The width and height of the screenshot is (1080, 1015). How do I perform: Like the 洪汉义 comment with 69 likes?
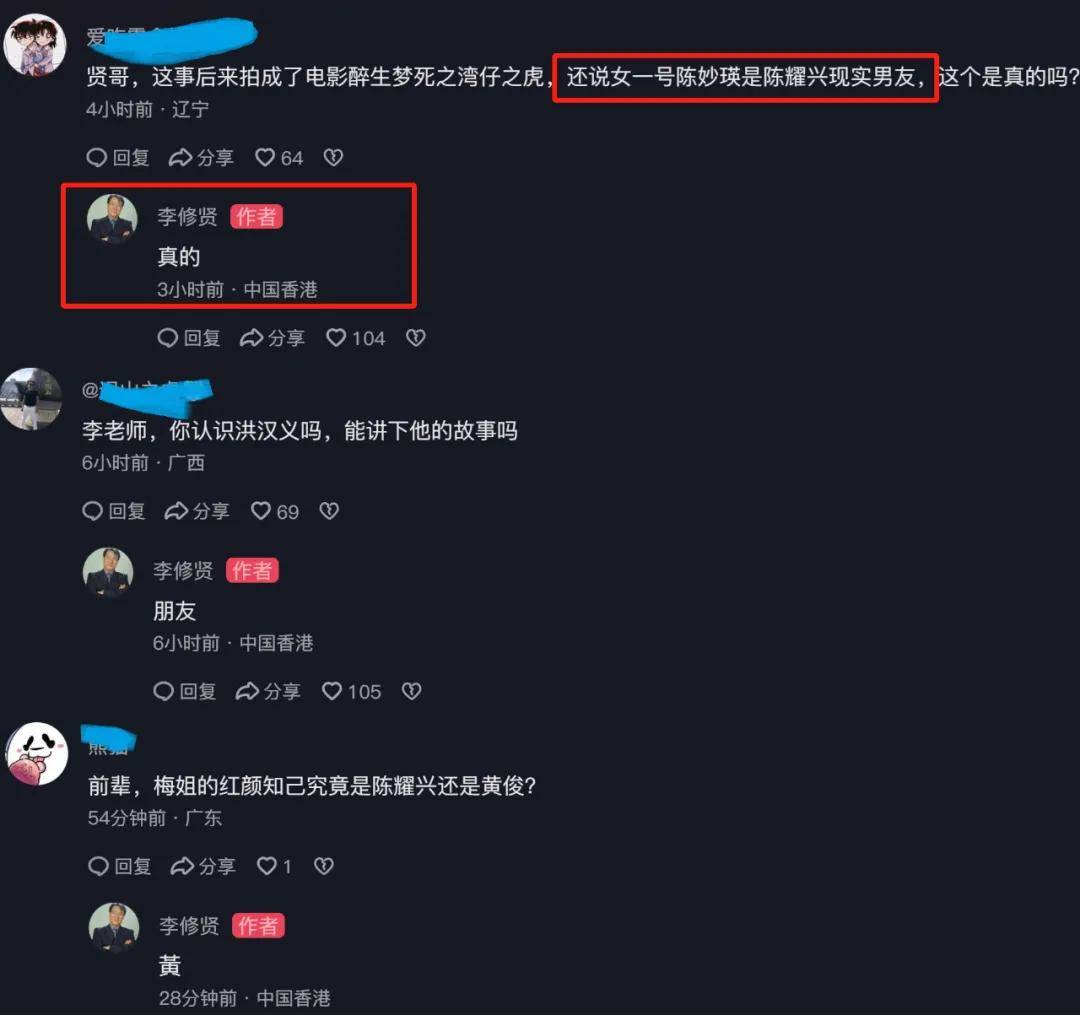(274, 511)
